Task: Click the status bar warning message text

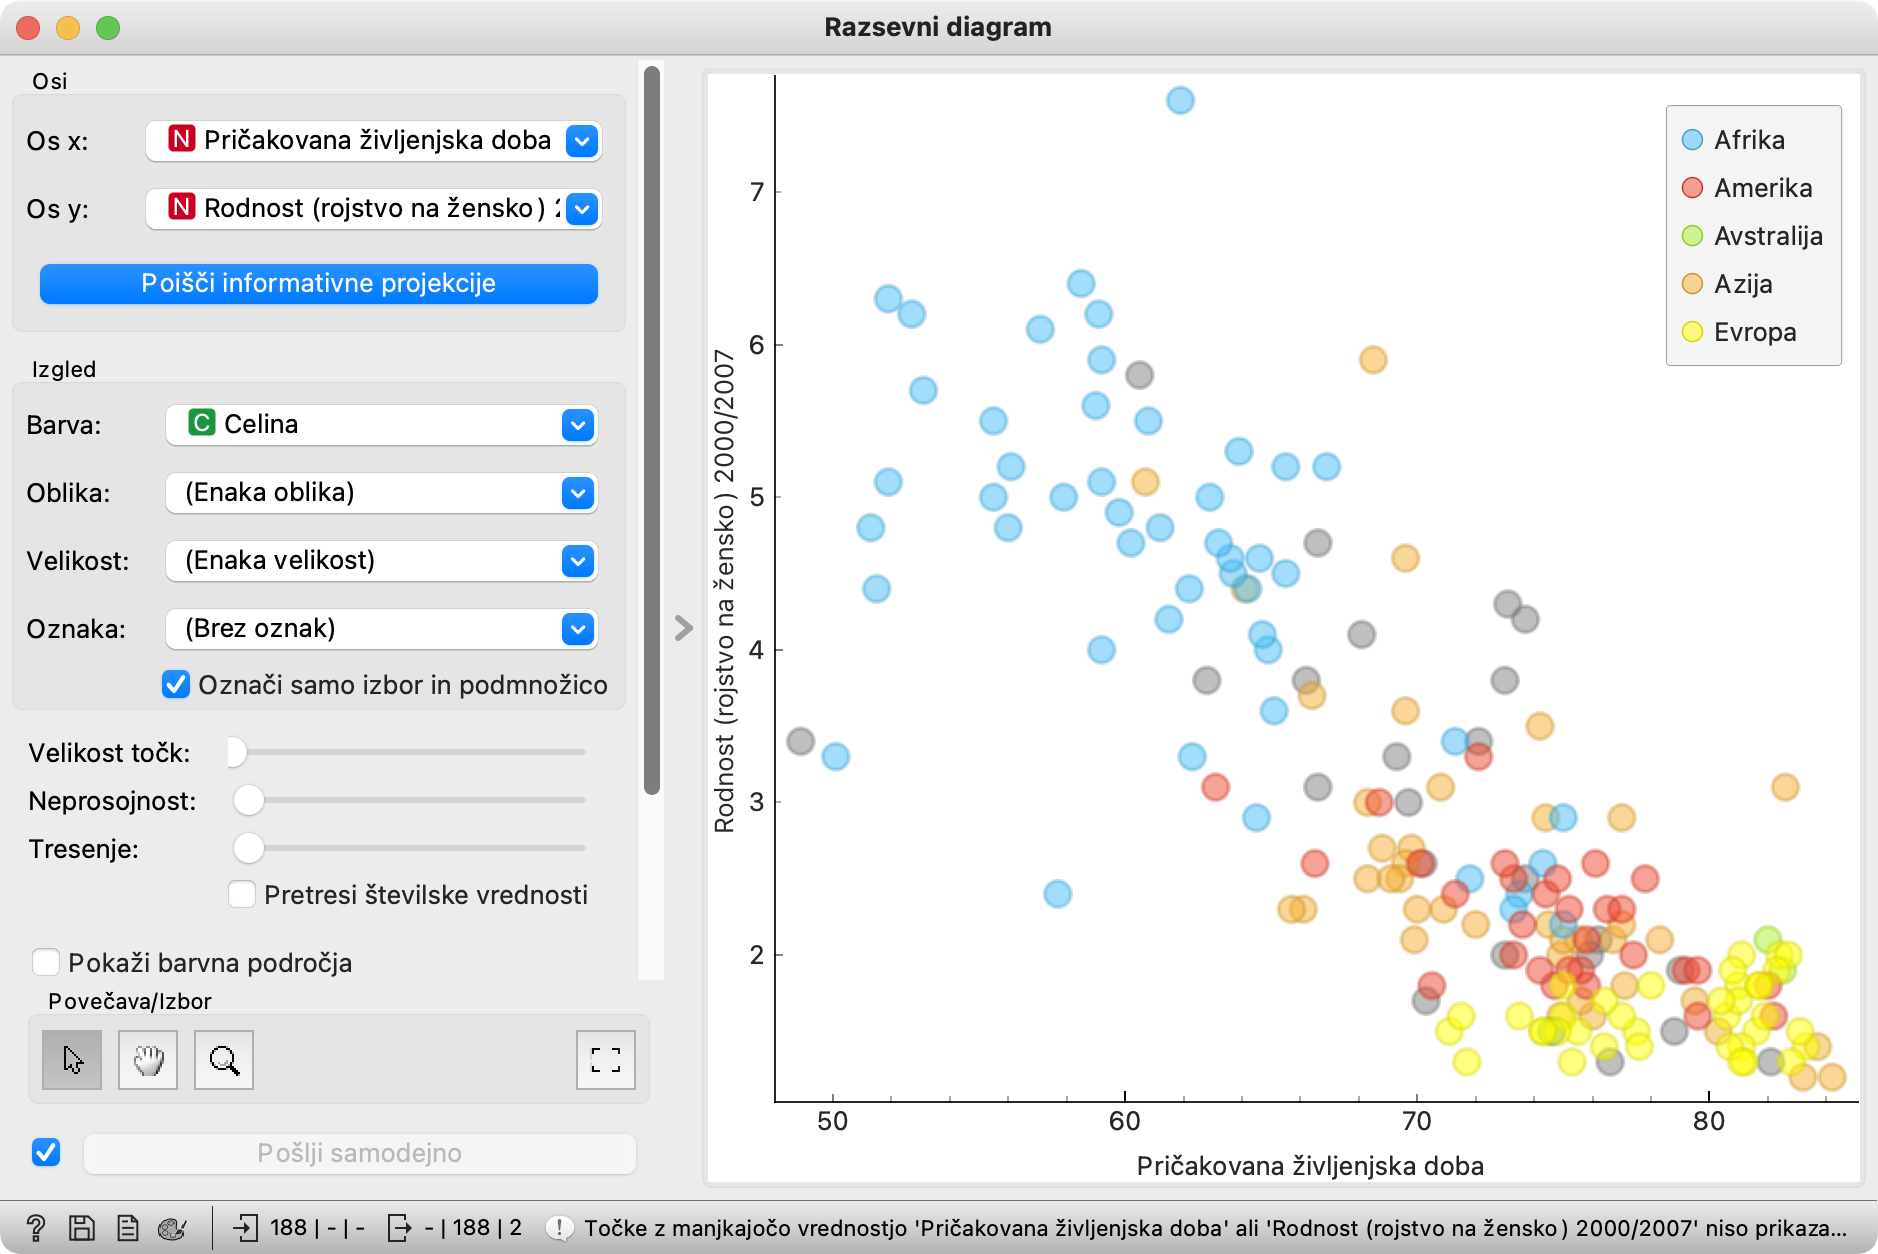Action: pyautogui.click(x=1215, y=1228)
